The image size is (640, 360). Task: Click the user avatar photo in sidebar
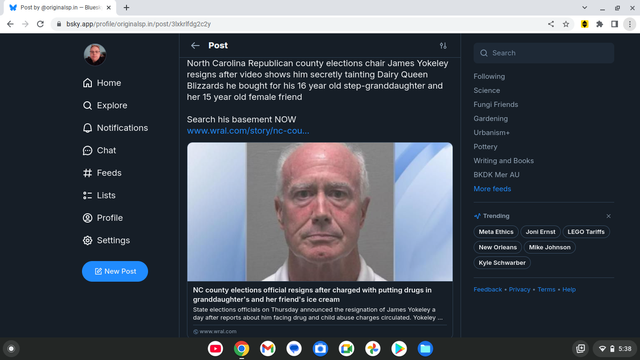[95, 54]
